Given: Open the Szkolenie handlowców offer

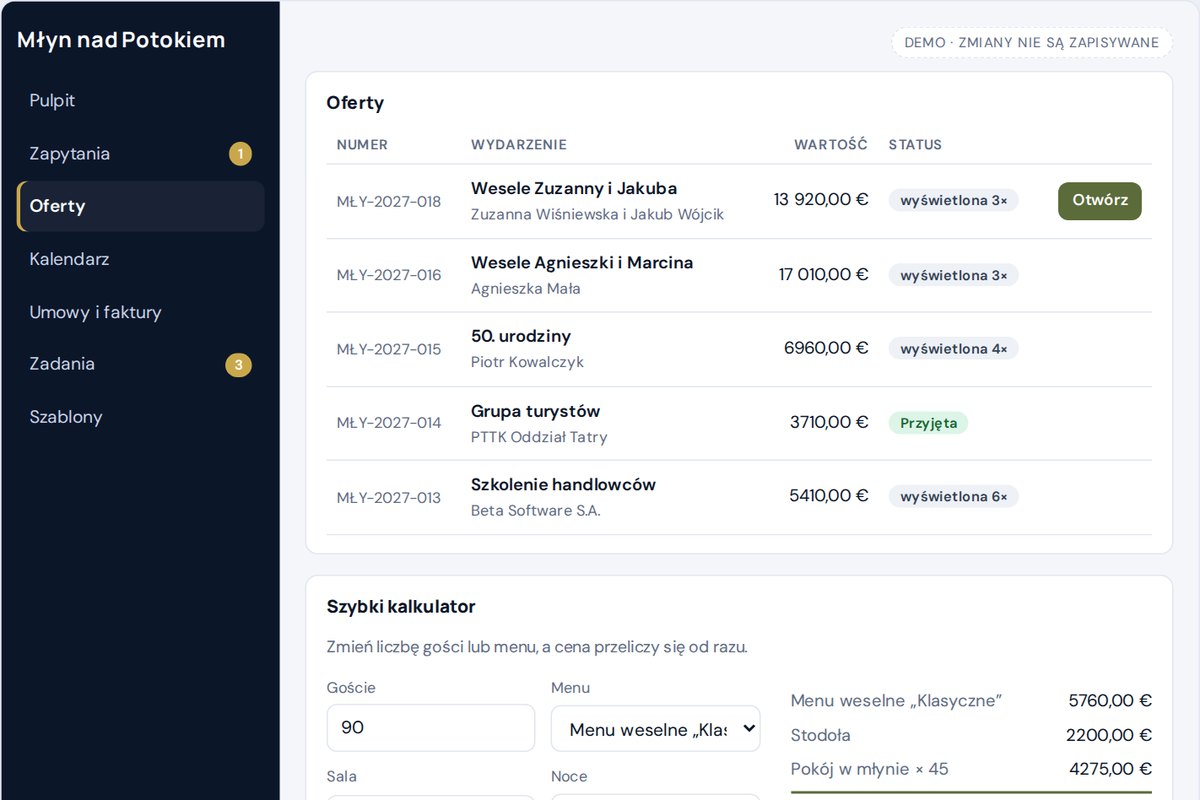Looking at the screenshot, I should pyautogui.click(x=563, y=484).
